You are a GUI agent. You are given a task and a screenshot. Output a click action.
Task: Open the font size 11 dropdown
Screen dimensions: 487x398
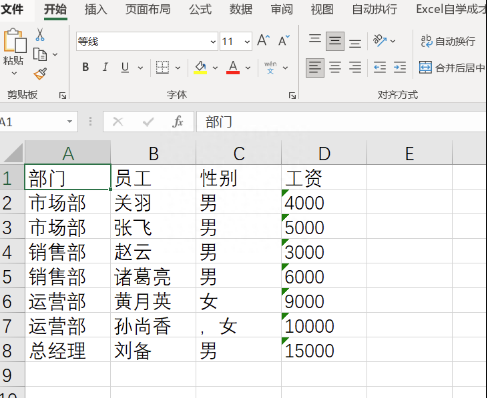(x=247, y=42)
